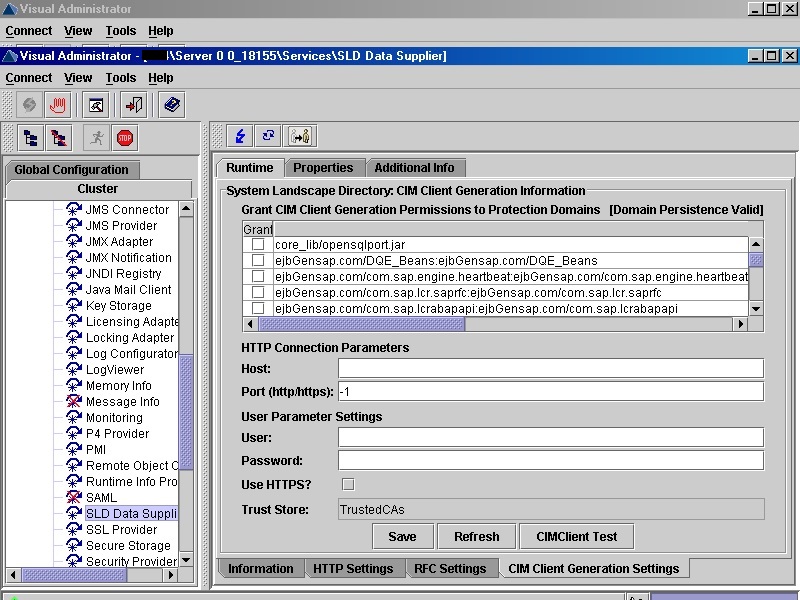Viewport: 800px width, 600px height.
Task: Select Java Mail Client in tree
Action: pos(128,289)
